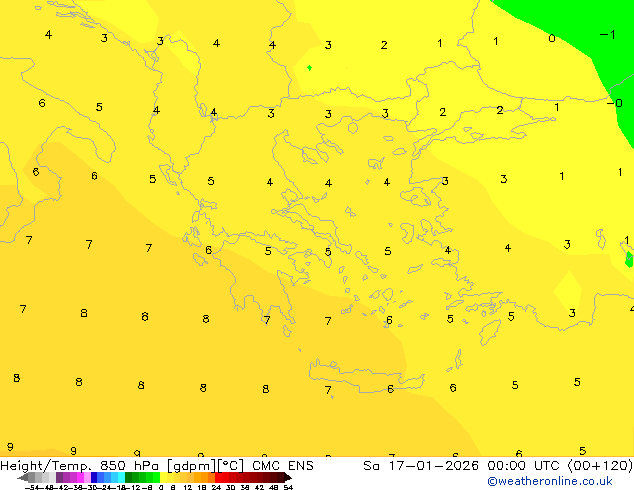The image size is (634, 490).
Task: Click the dark brown right arrow end of the legend
Action: 288,477
